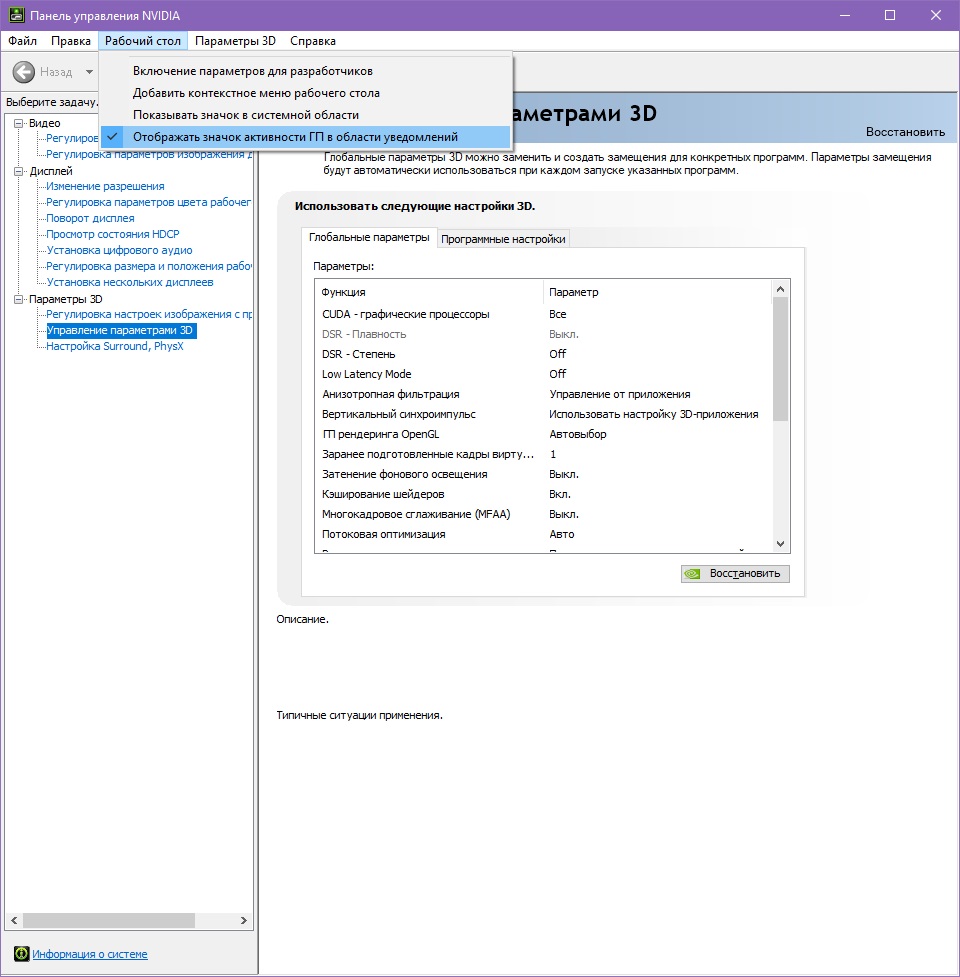This screenshot has height=977, width=960.
Task: Select Управление параметрами 3D tree item
Action: [x=121, y=330]
